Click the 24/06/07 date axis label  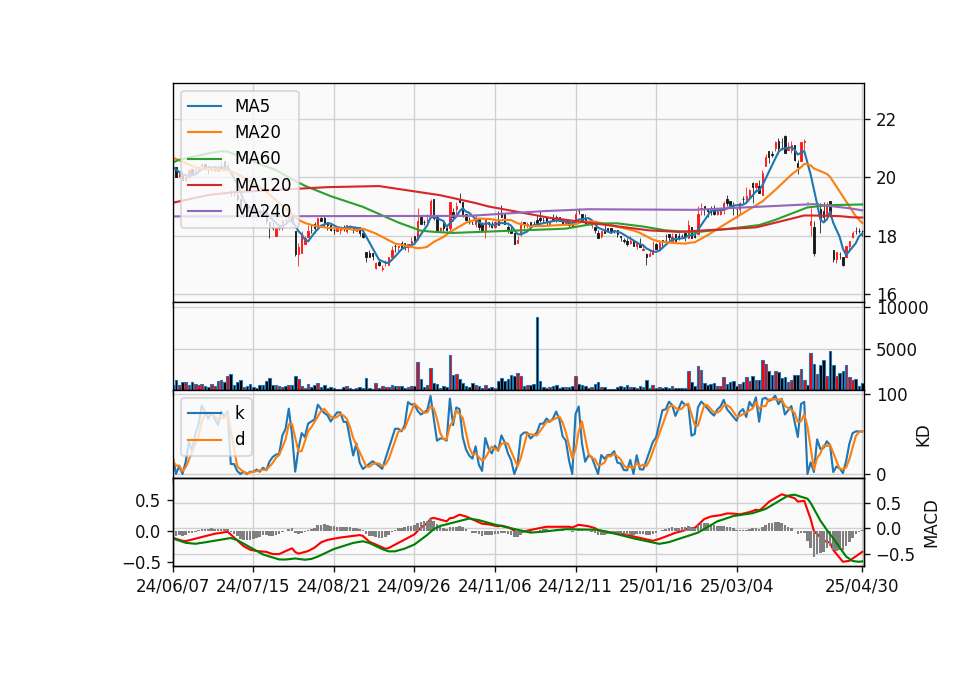(173, 586)
